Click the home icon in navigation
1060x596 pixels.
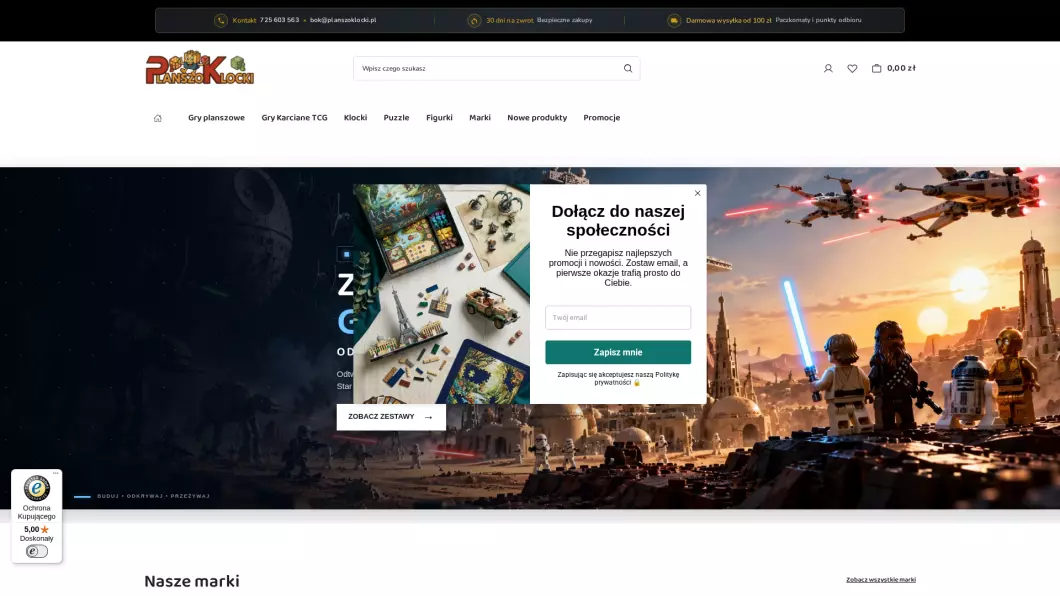coord(158,118)
